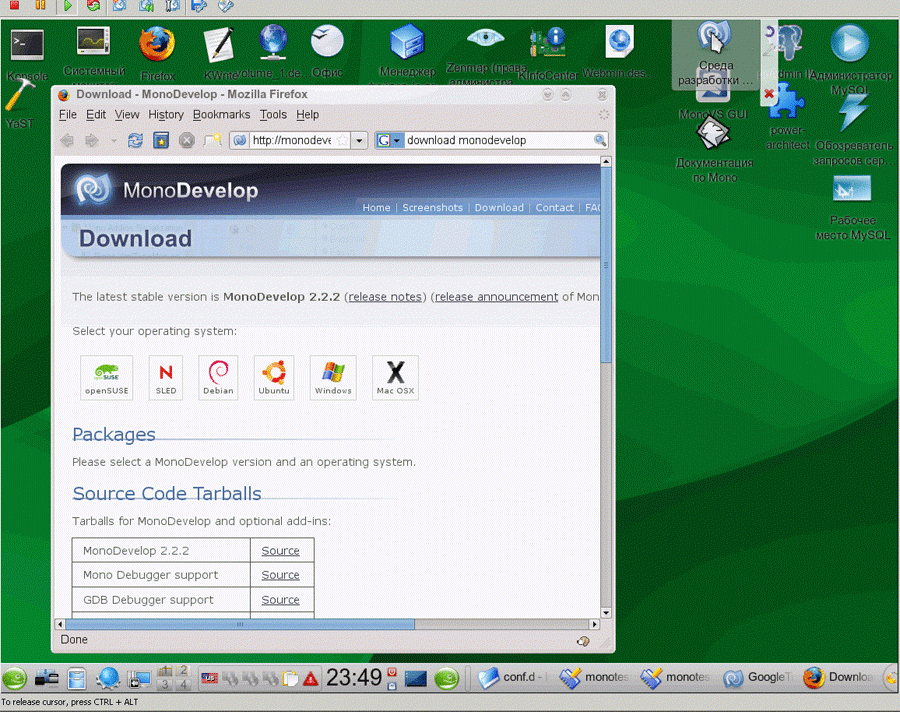Open the Bookmarks menu
Image resolution: width=900 pixels, height=712 pixels.
pos(222,114)
